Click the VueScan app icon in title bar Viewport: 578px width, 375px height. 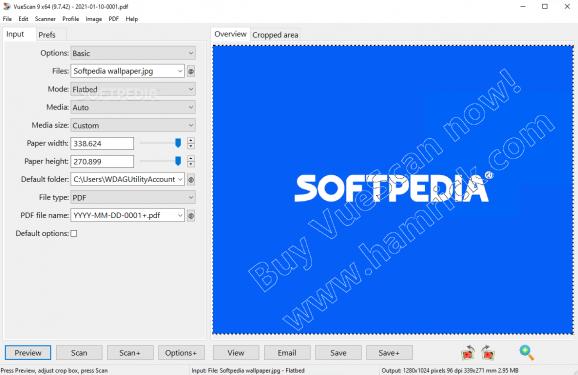[6, 6]
